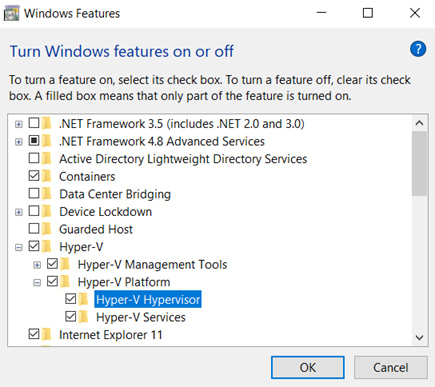Uncheck Internet Explorer 11 checkbox
435x387 pixels.
[x=34, y=334]
